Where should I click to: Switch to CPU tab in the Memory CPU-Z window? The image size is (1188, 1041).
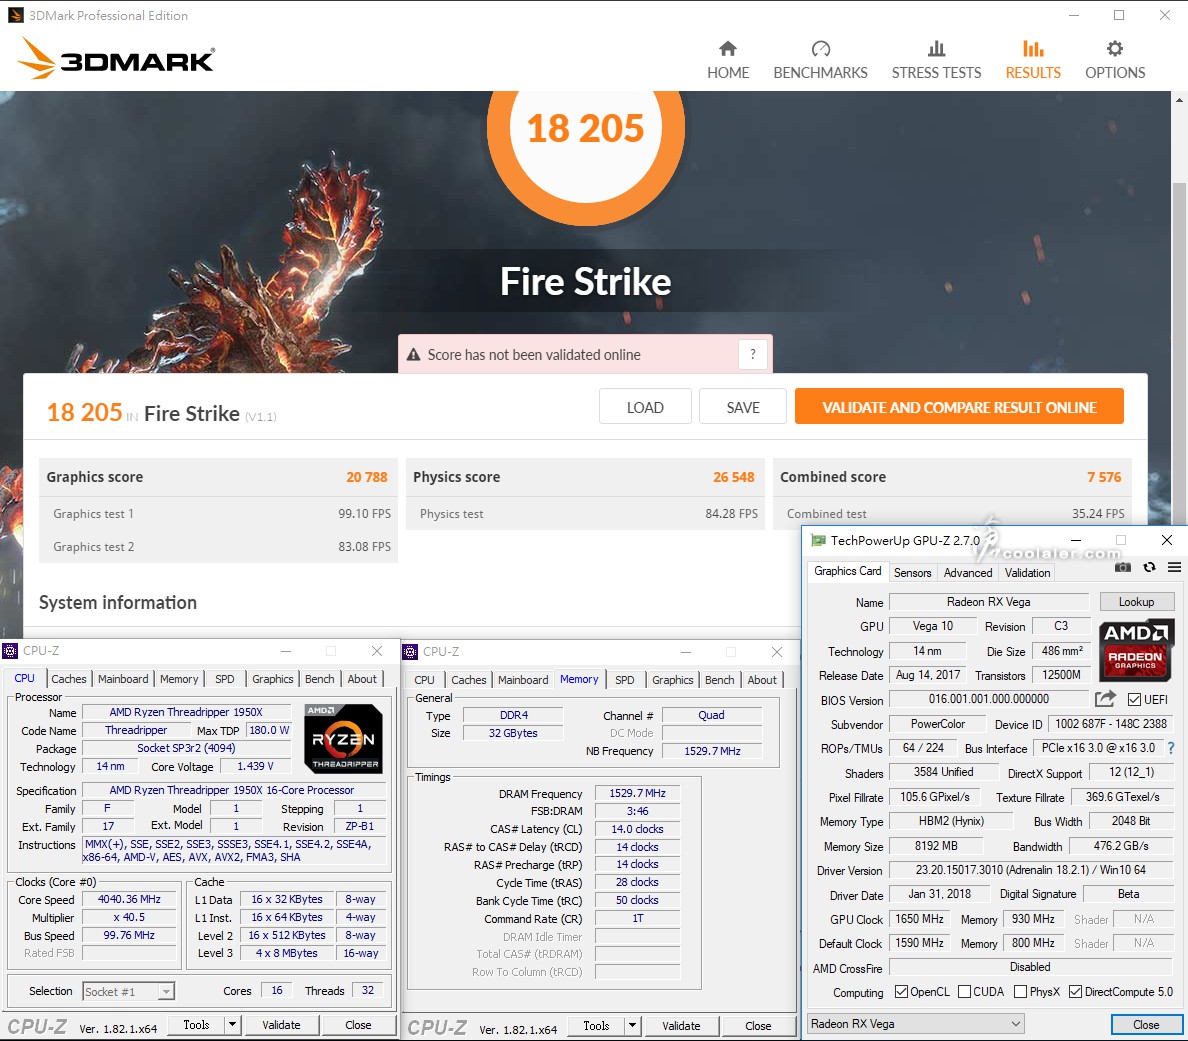pyautogui.click(x=424, y=680)
